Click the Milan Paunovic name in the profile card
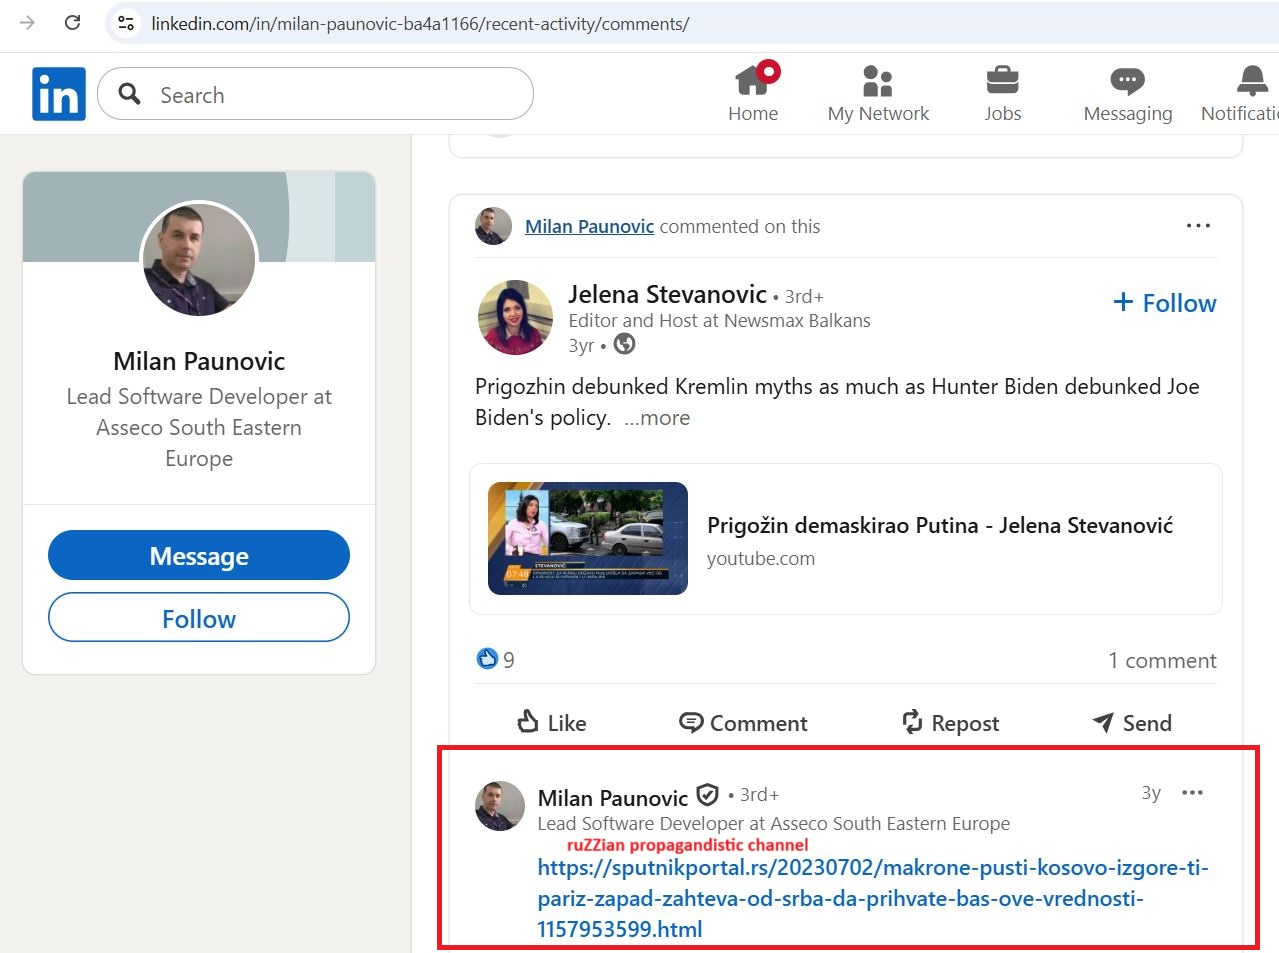This screenshot has width=1279, height=953. tap(199, 361)
